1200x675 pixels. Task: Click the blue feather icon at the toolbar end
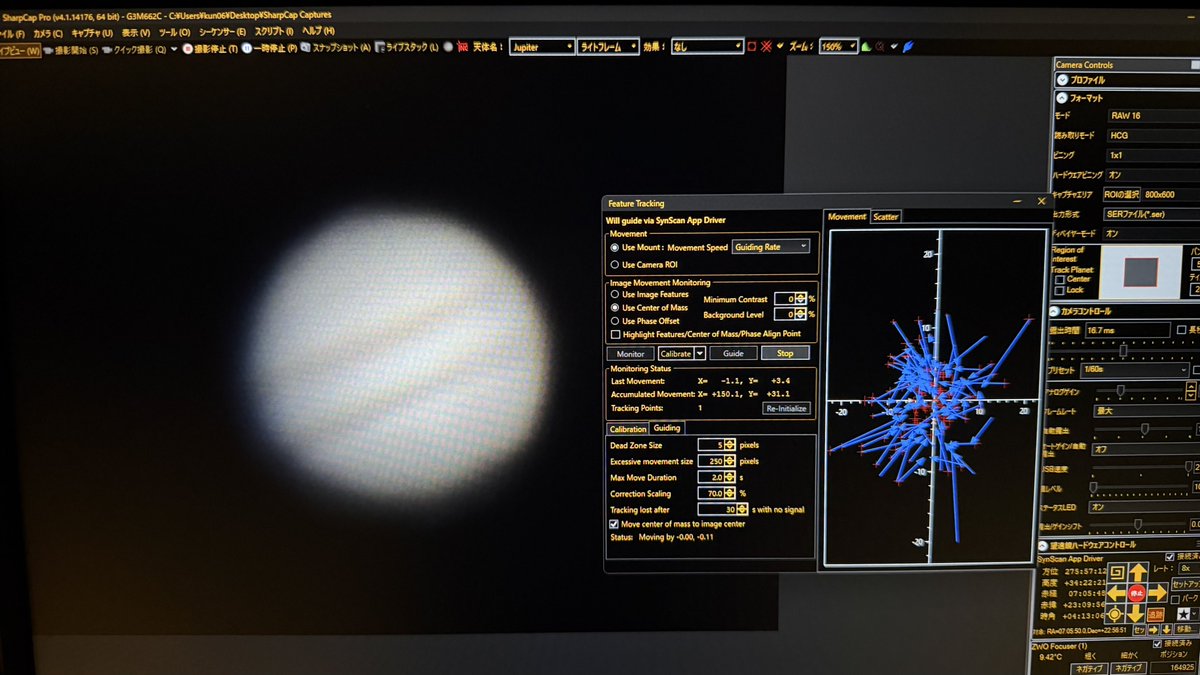tap(909, 47)
